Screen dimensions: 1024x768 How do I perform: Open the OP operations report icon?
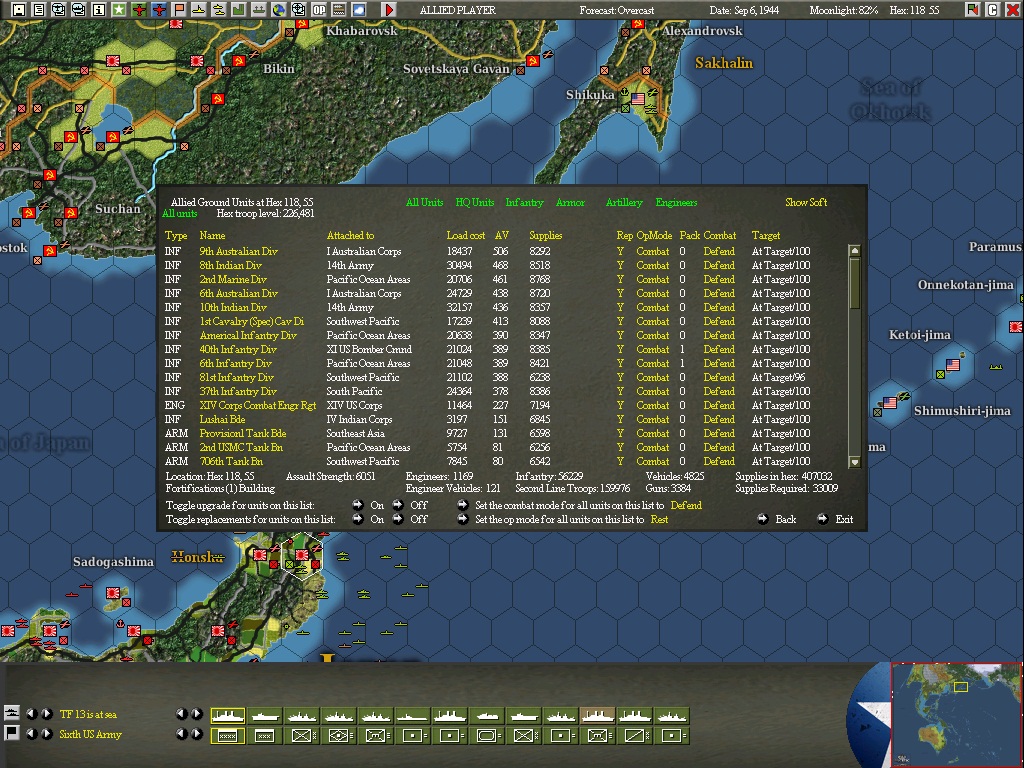tap(319, 9)
